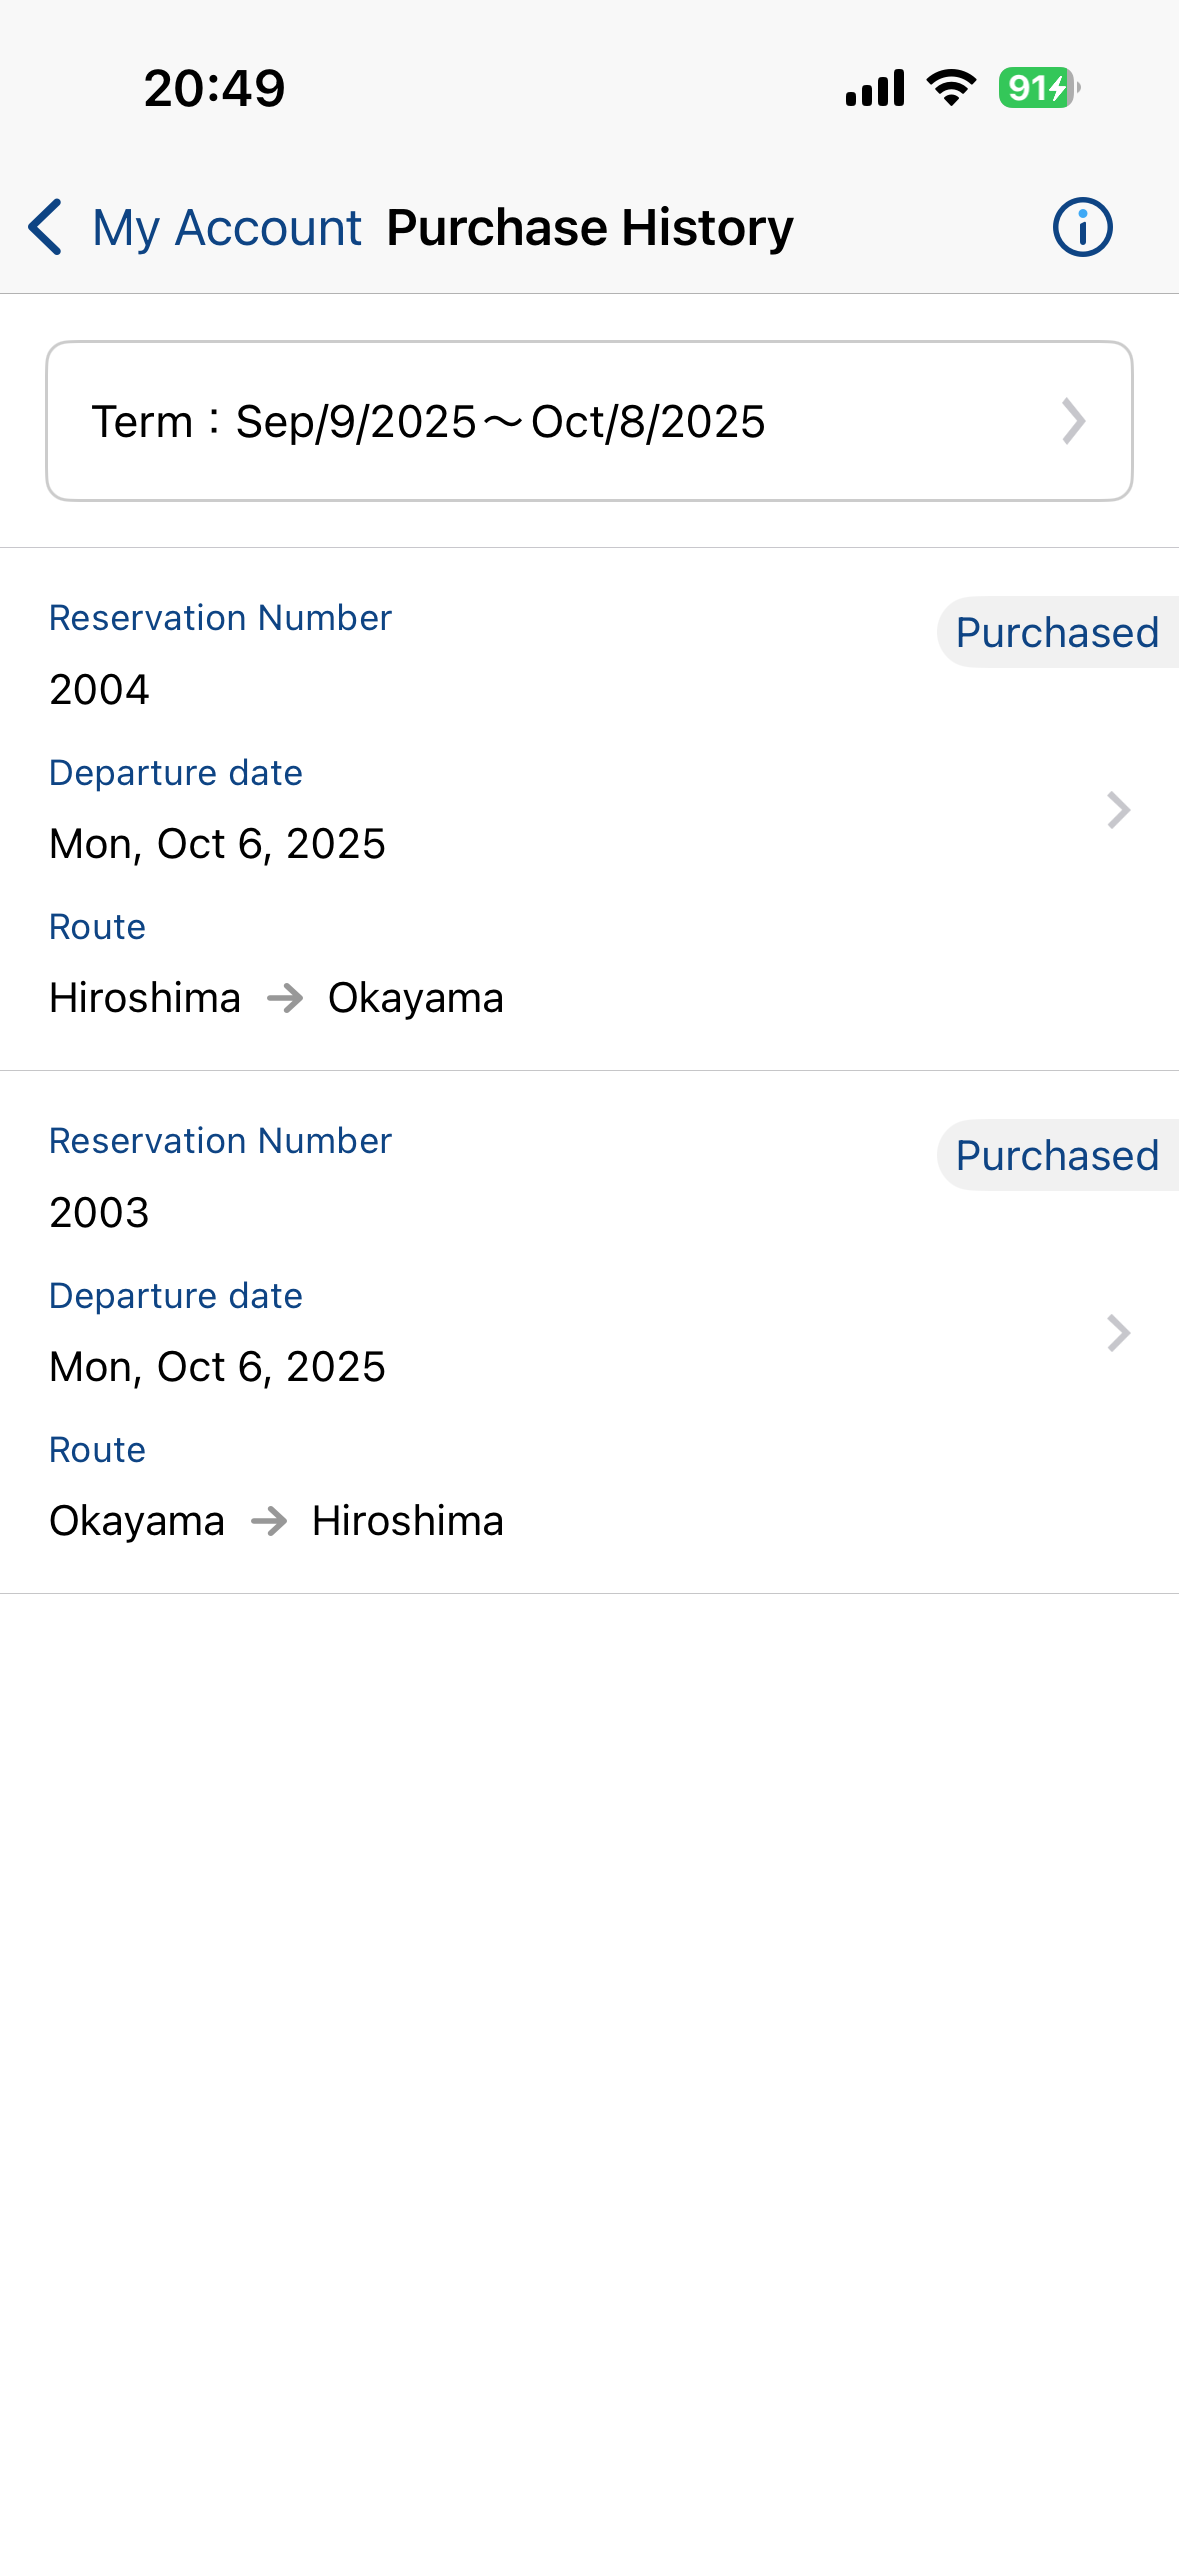Open the Term date range selector
This screenshot has width=1179, height=2556.
589,421
